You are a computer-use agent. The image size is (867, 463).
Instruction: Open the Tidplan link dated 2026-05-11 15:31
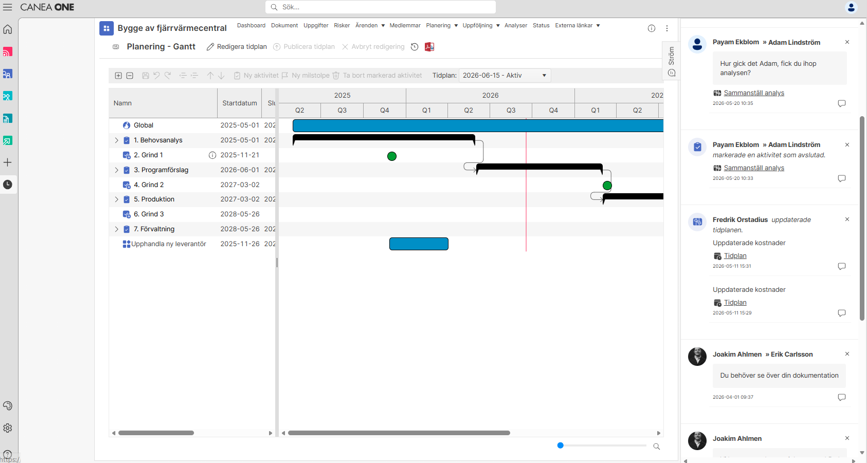[x=735, y=256]
